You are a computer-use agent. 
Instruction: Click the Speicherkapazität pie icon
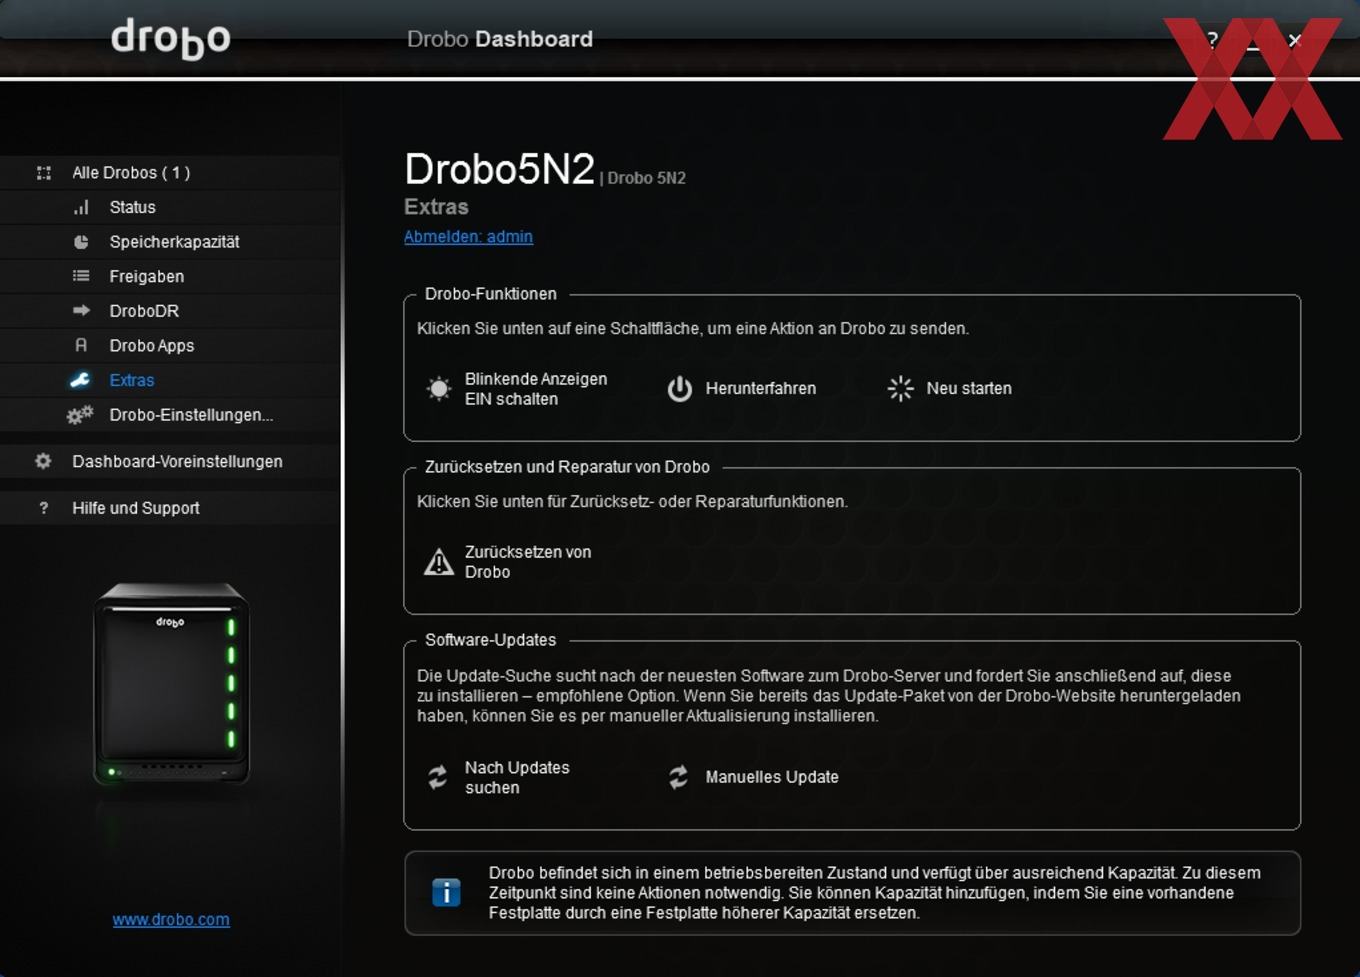coord(81,242)
